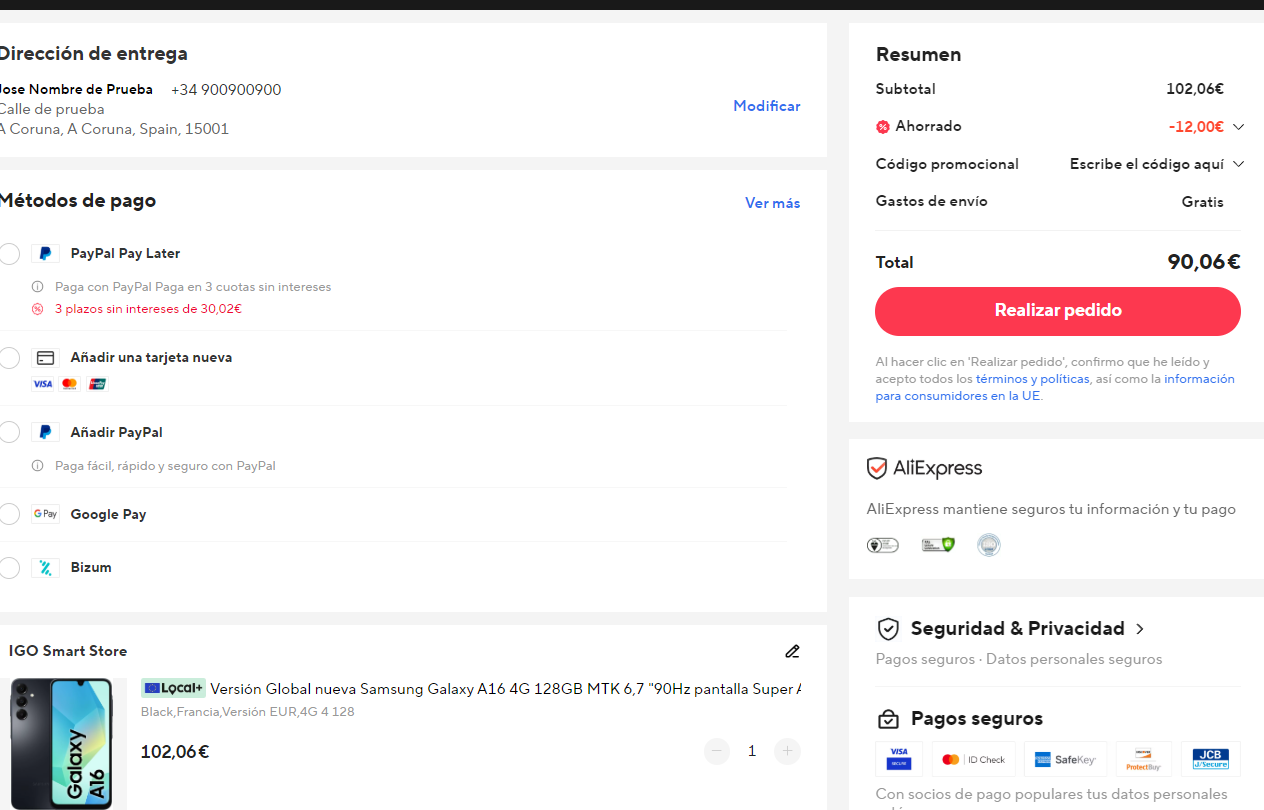Viewport: 1264px width, 810px height.
Task: Click the UnionPay logo under new card
Action: coord(97,384)
